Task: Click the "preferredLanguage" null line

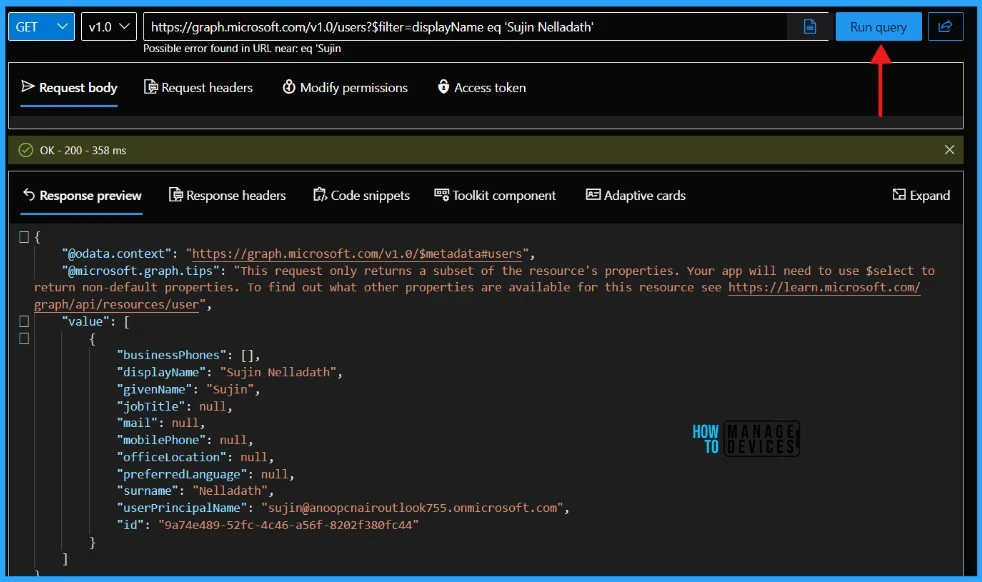Action: point(205,474)
